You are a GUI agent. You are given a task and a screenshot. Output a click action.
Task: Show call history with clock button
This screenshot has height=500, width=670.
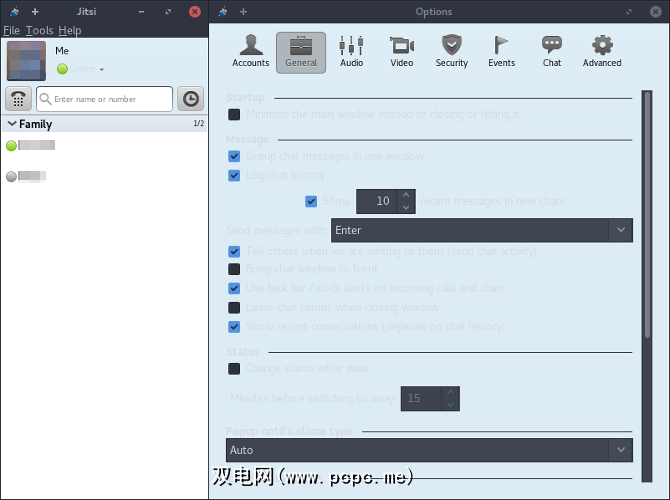point(191,99)
